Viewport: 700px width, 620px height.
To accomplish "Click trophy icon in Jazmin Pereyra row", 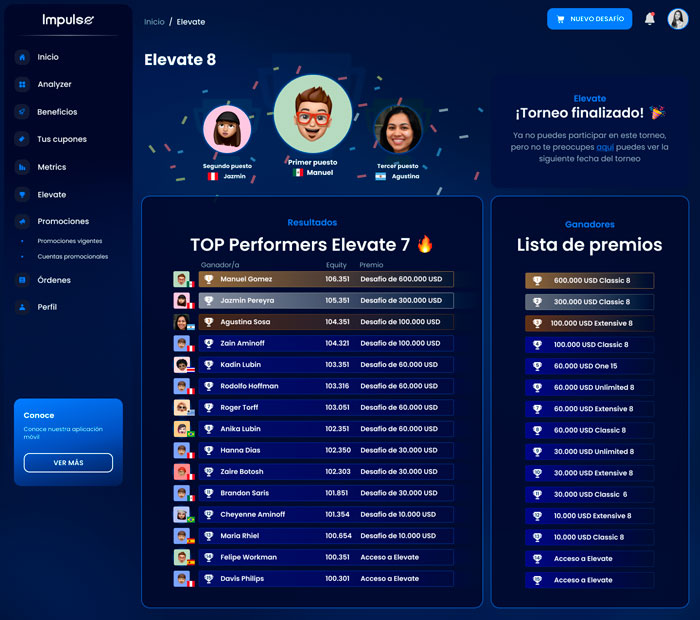I will pyautogui.click(x=208, y=300).
